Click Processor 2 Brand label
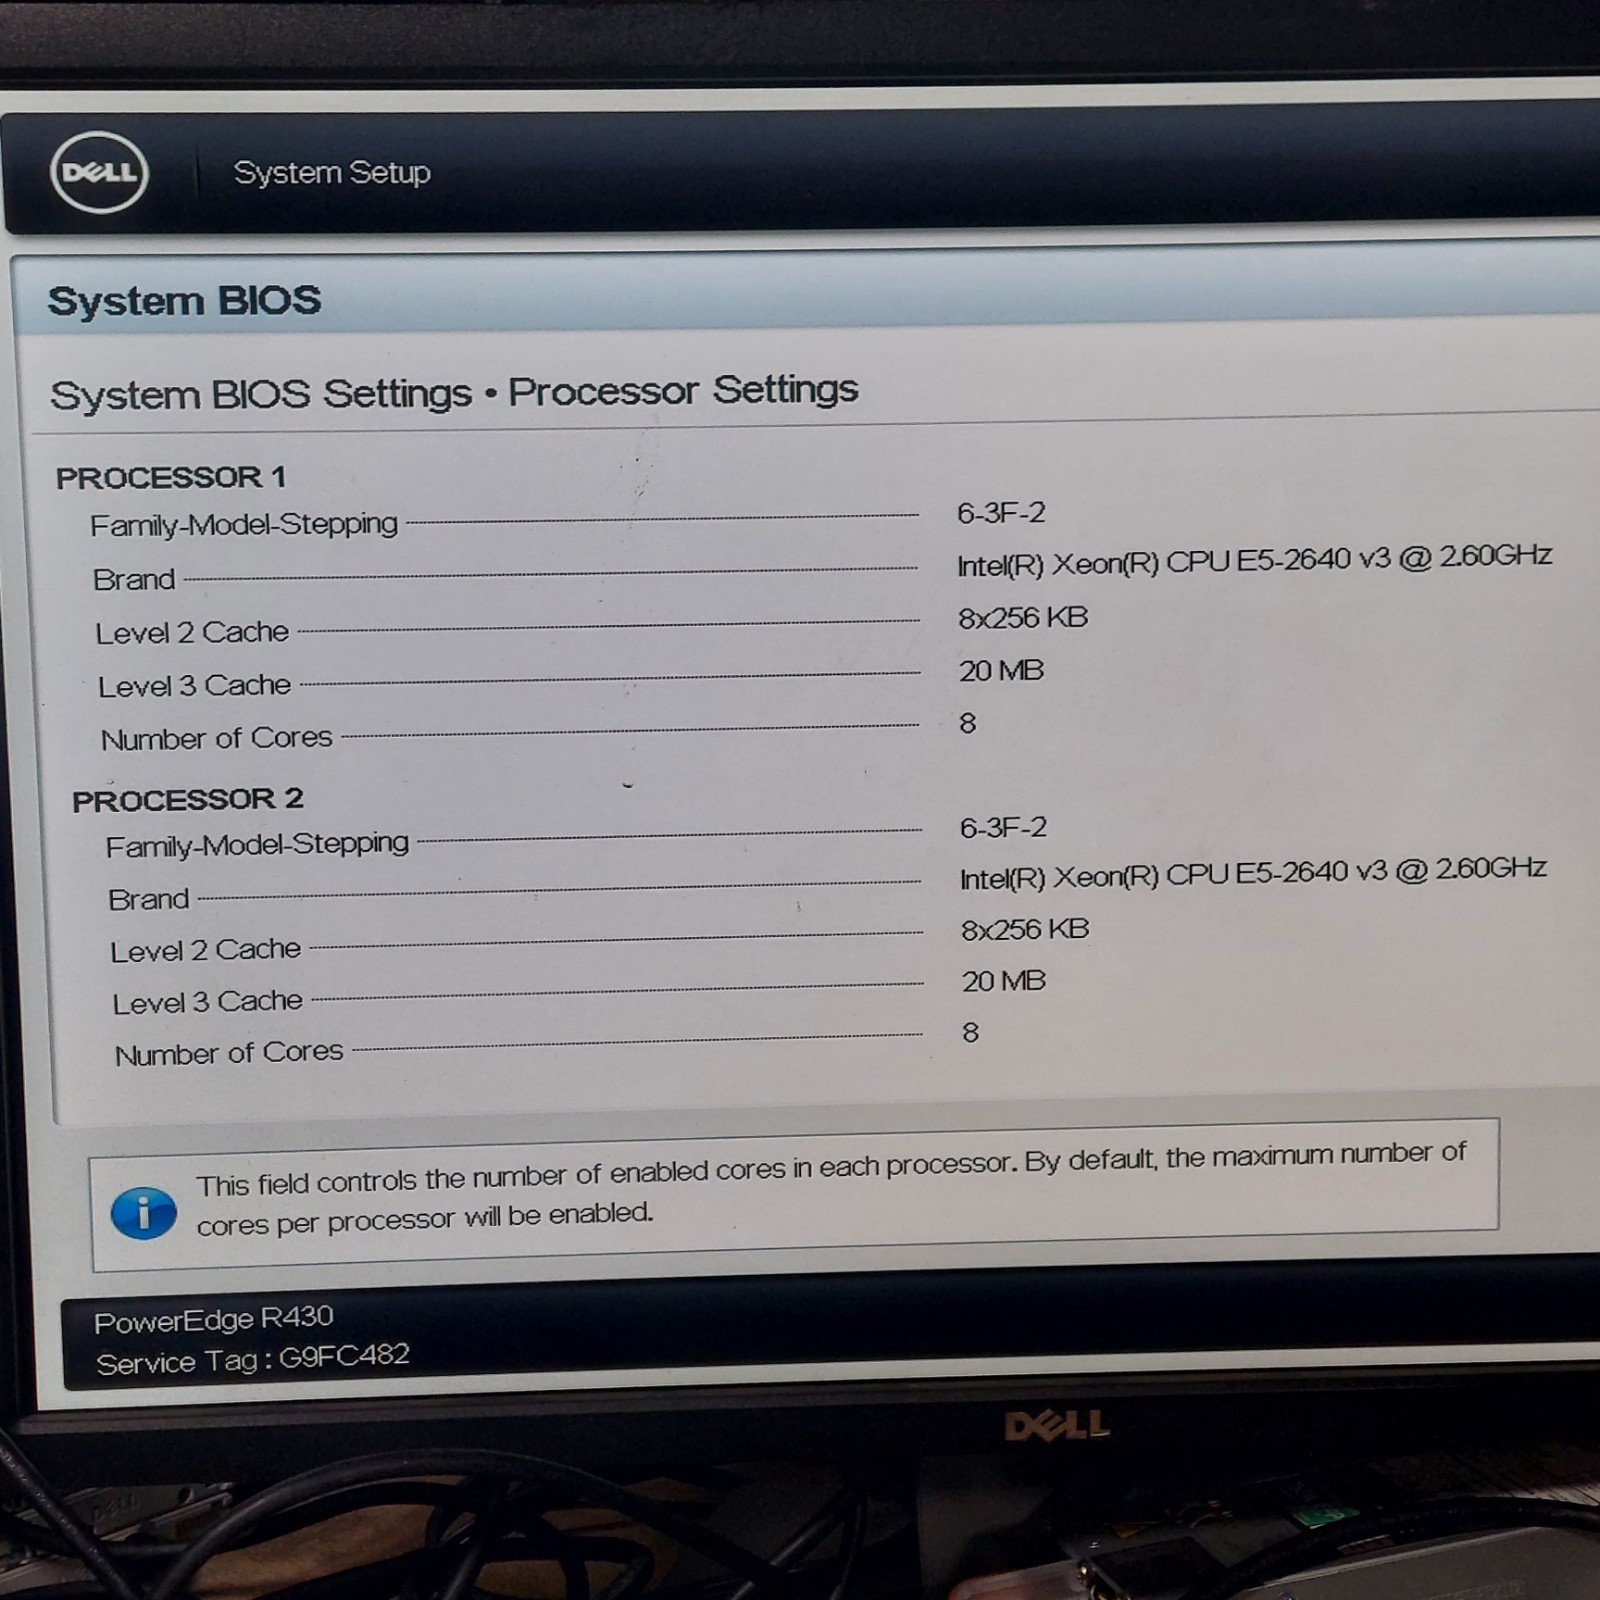1600x1600 pixels. click(148, 899)
